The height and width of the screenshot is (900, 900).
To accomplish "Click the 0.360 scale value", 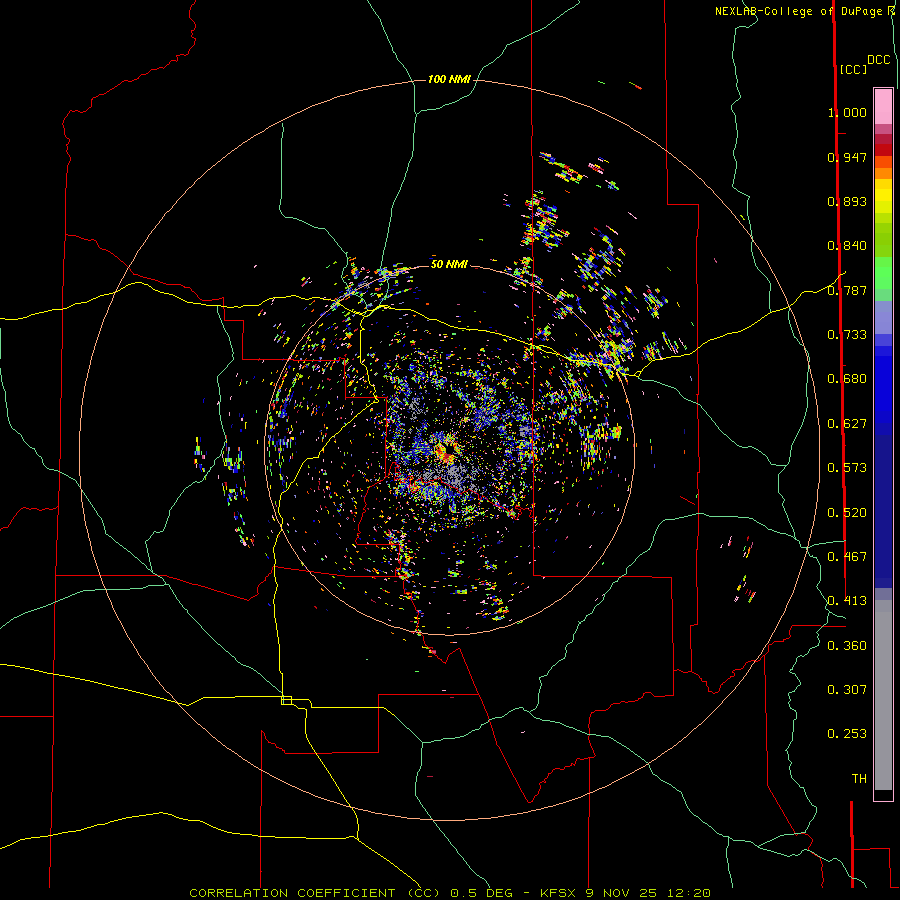I will pos(847,646).
